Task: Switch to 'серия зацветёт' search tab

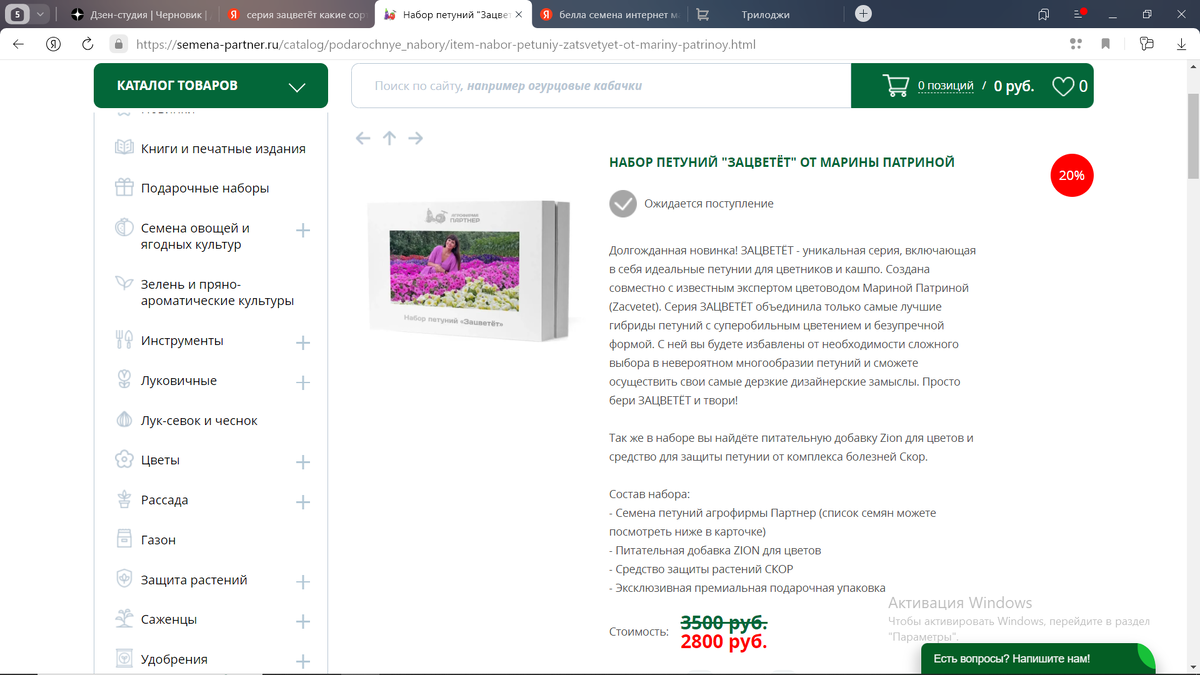Action: 297,15
